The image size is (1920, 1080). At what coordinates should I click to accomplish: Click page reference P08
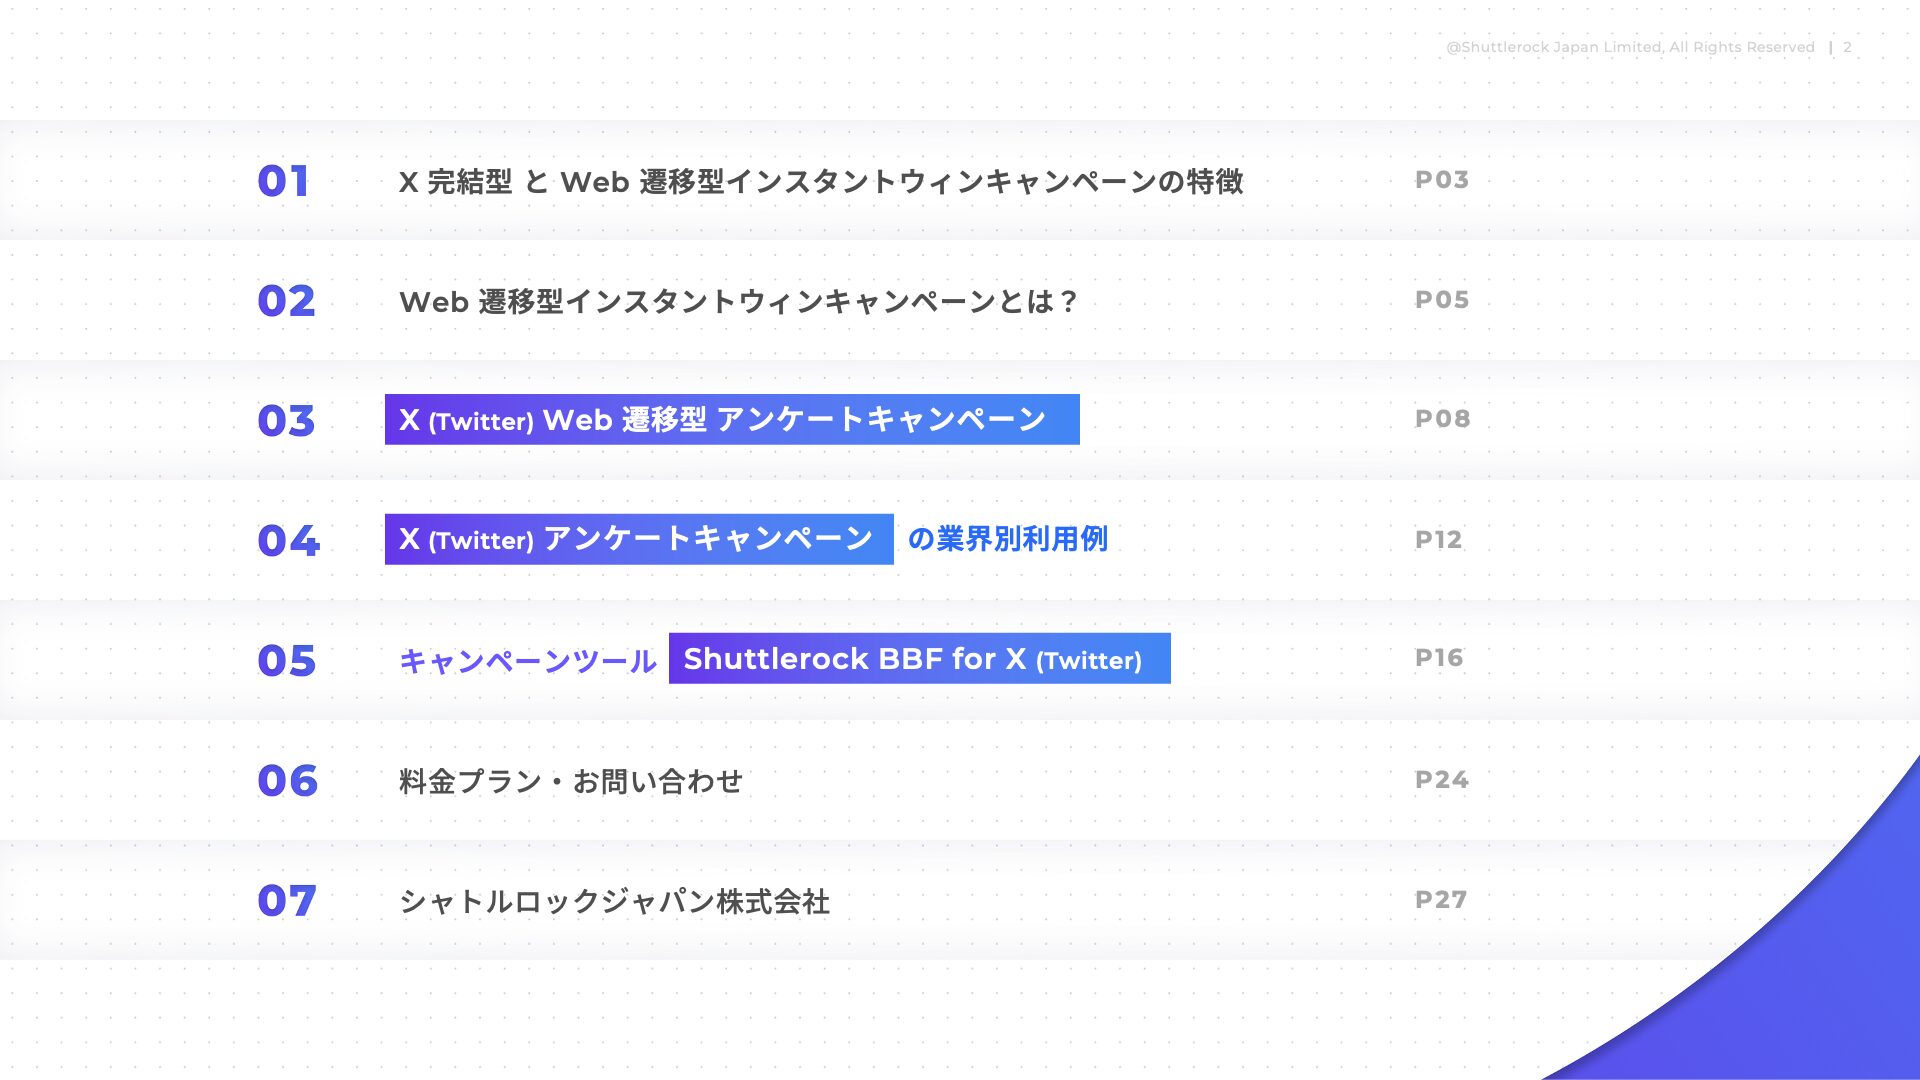pos(1443,419)
